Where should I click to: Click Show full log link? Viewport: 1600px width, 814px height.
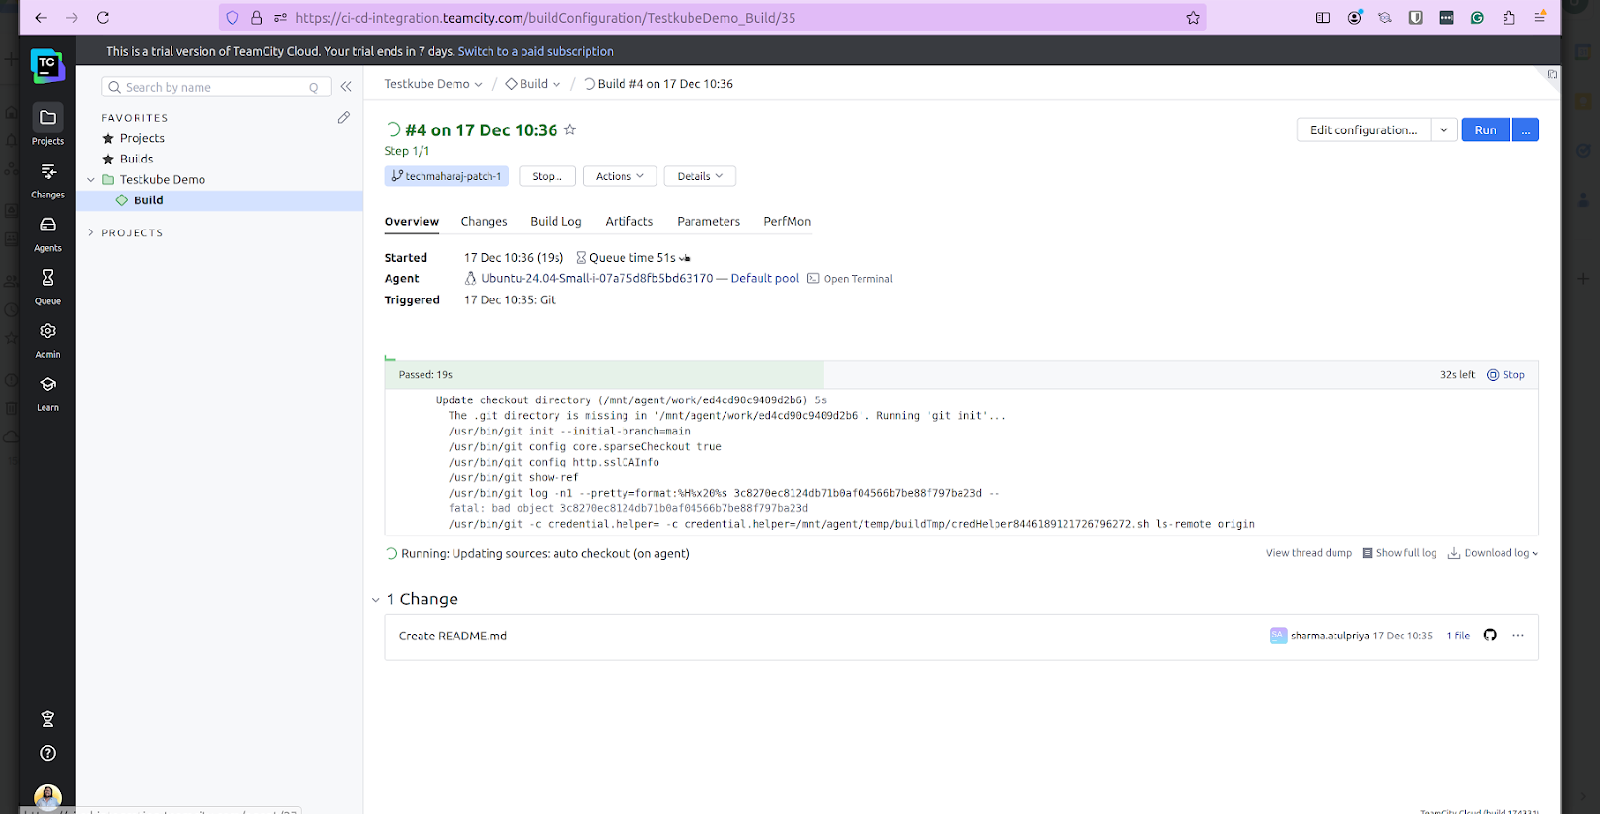(x=1399, y=553)
